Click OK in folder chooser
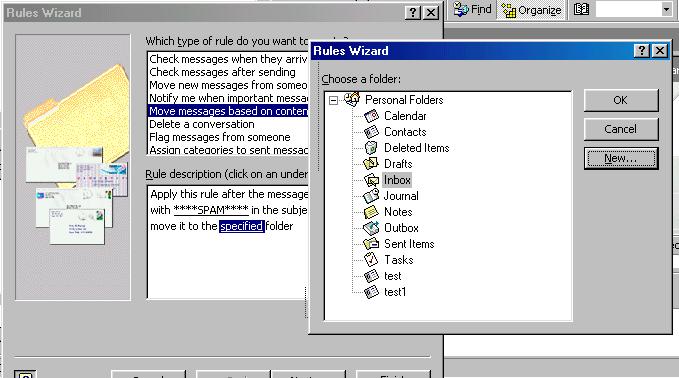679x378 pixels. click(621, 100)
